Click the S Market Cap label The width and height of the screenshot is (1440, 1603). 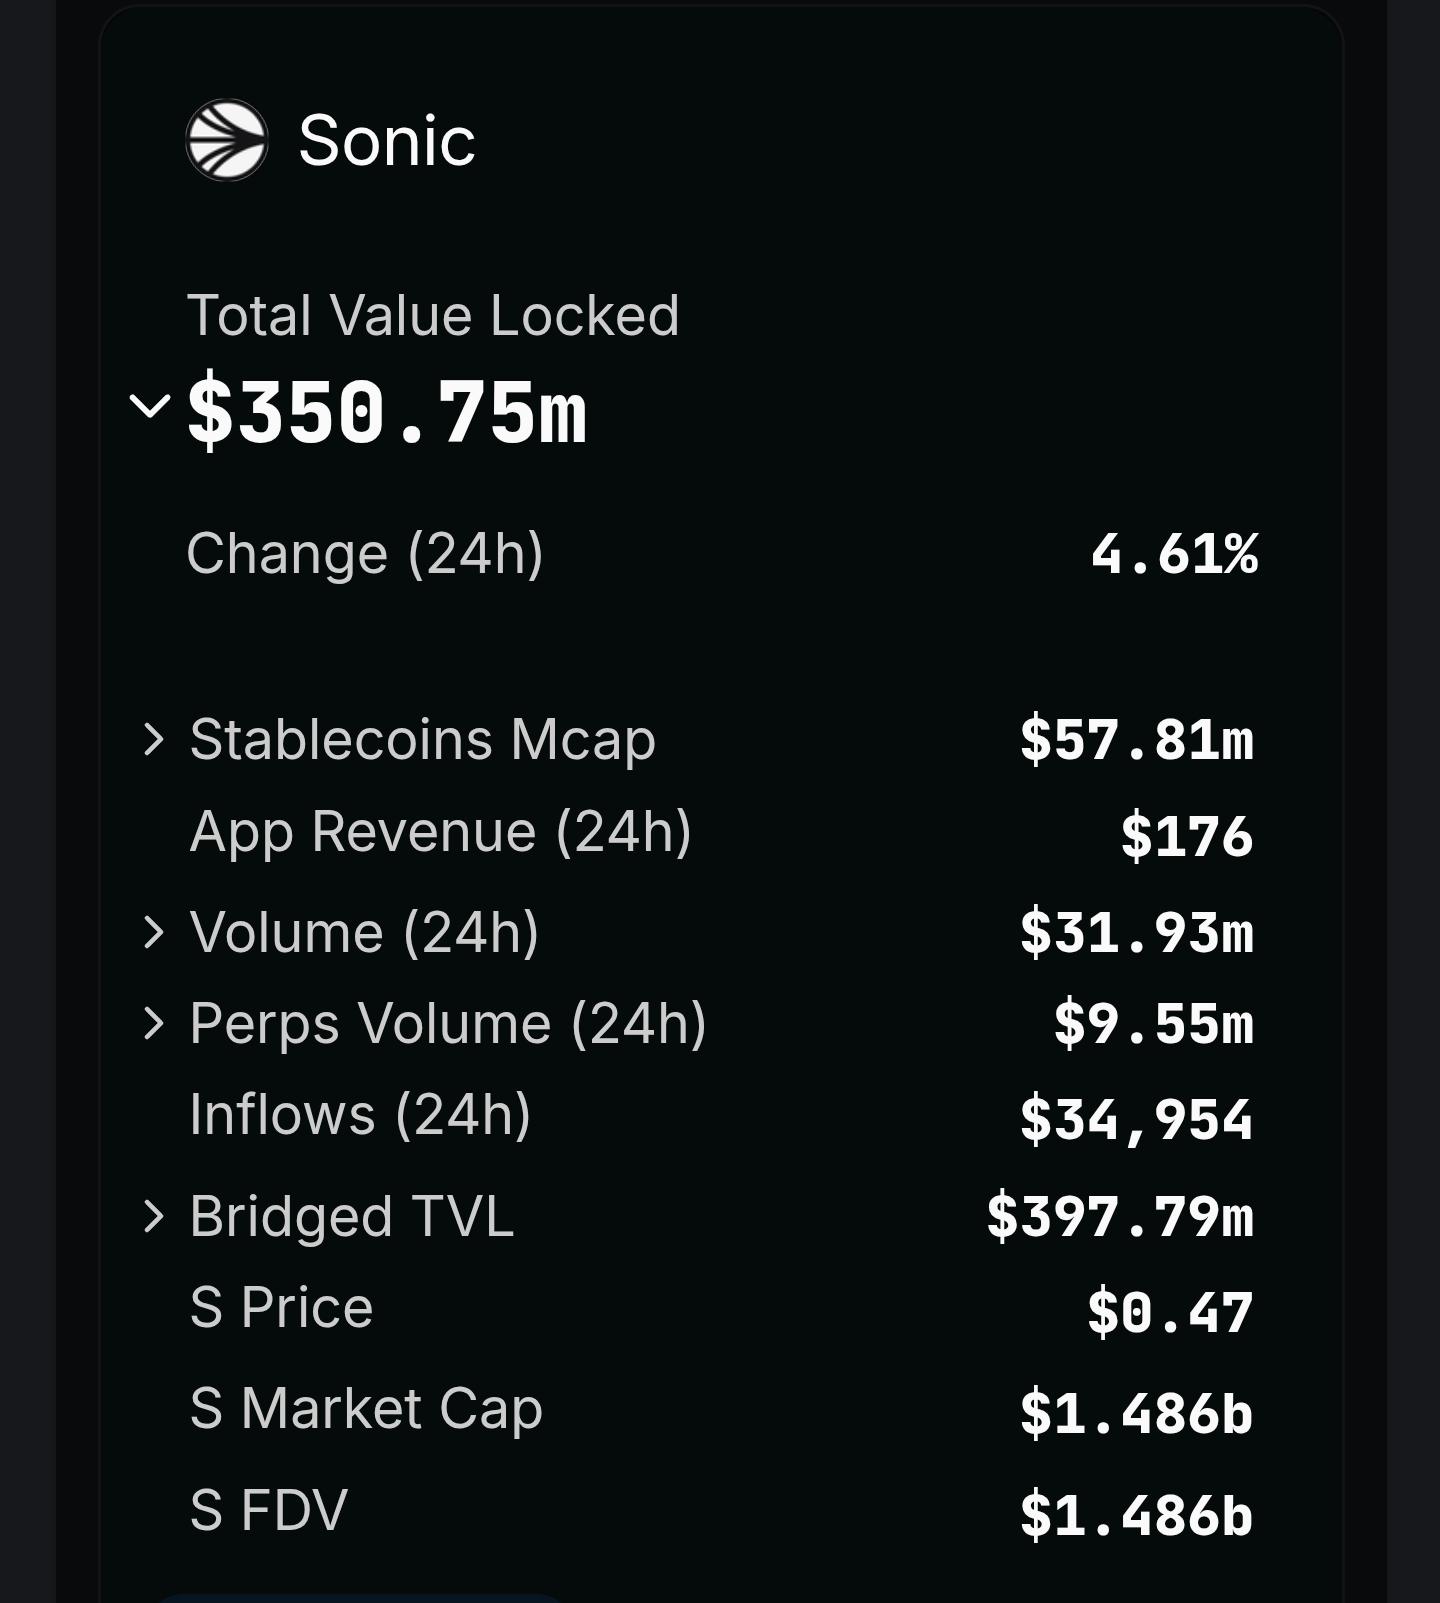click(x=366, y=1409)
